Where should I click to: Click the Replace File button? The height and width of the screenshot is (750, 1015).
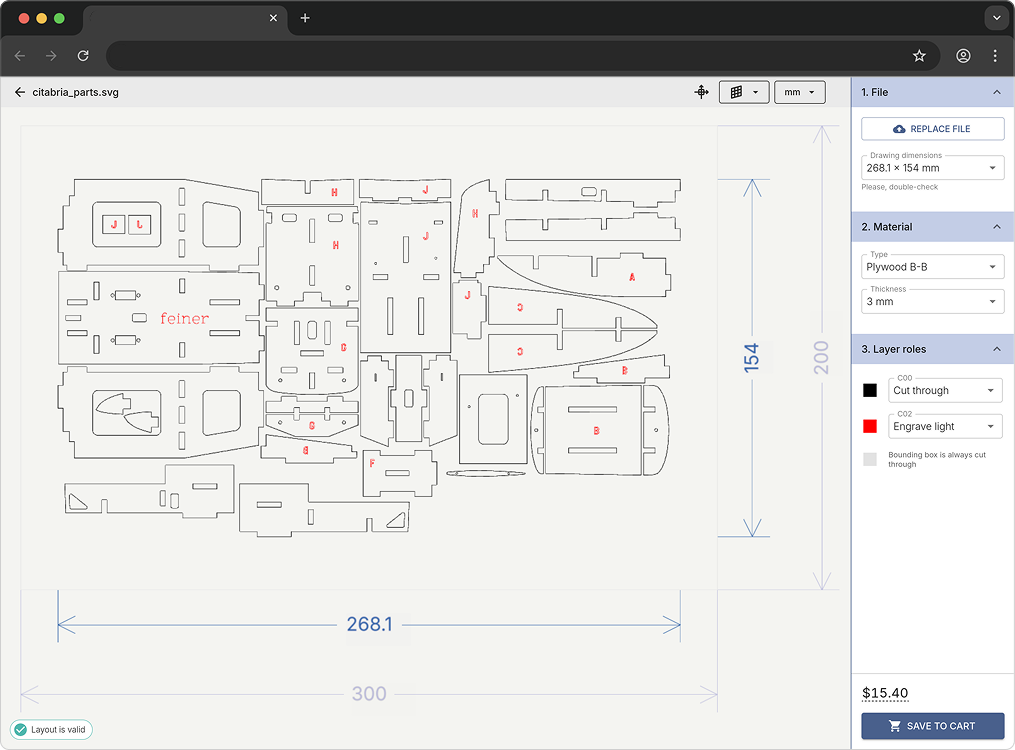(x=932, y=128)
